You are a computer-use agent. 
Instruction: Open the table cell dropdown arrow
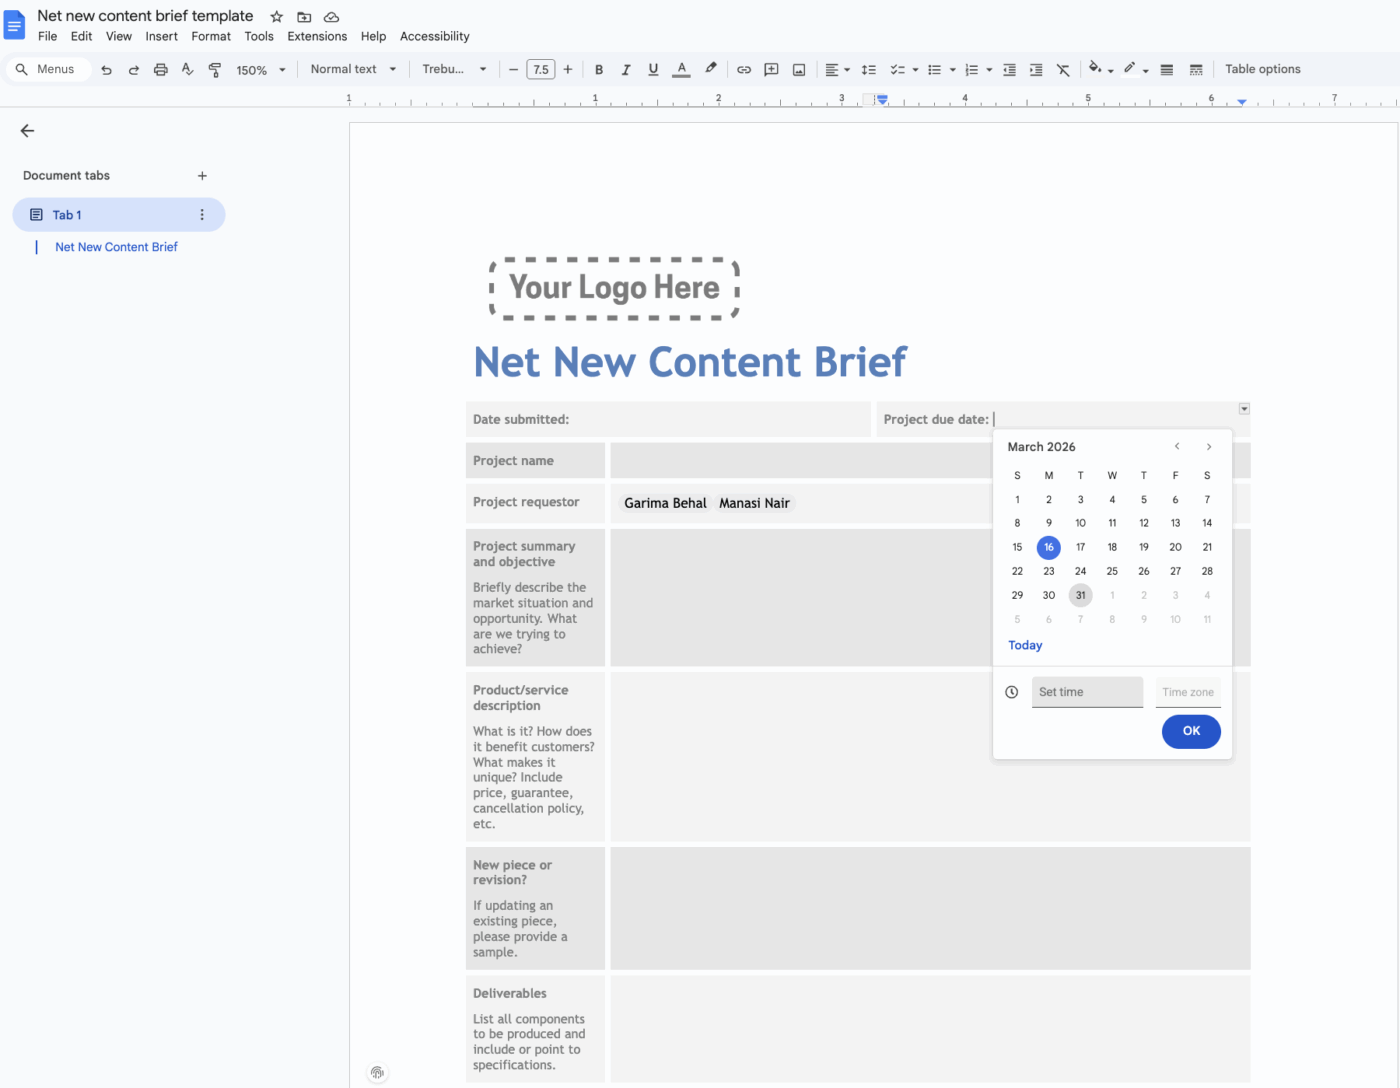point(1244,409)
